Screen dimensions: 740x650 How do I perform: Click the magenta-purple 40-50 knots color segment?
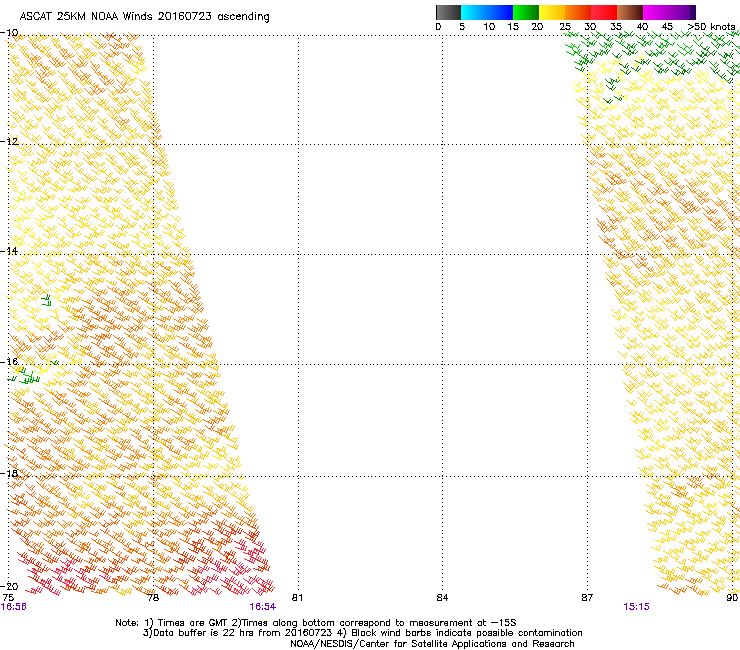[669, 12]
